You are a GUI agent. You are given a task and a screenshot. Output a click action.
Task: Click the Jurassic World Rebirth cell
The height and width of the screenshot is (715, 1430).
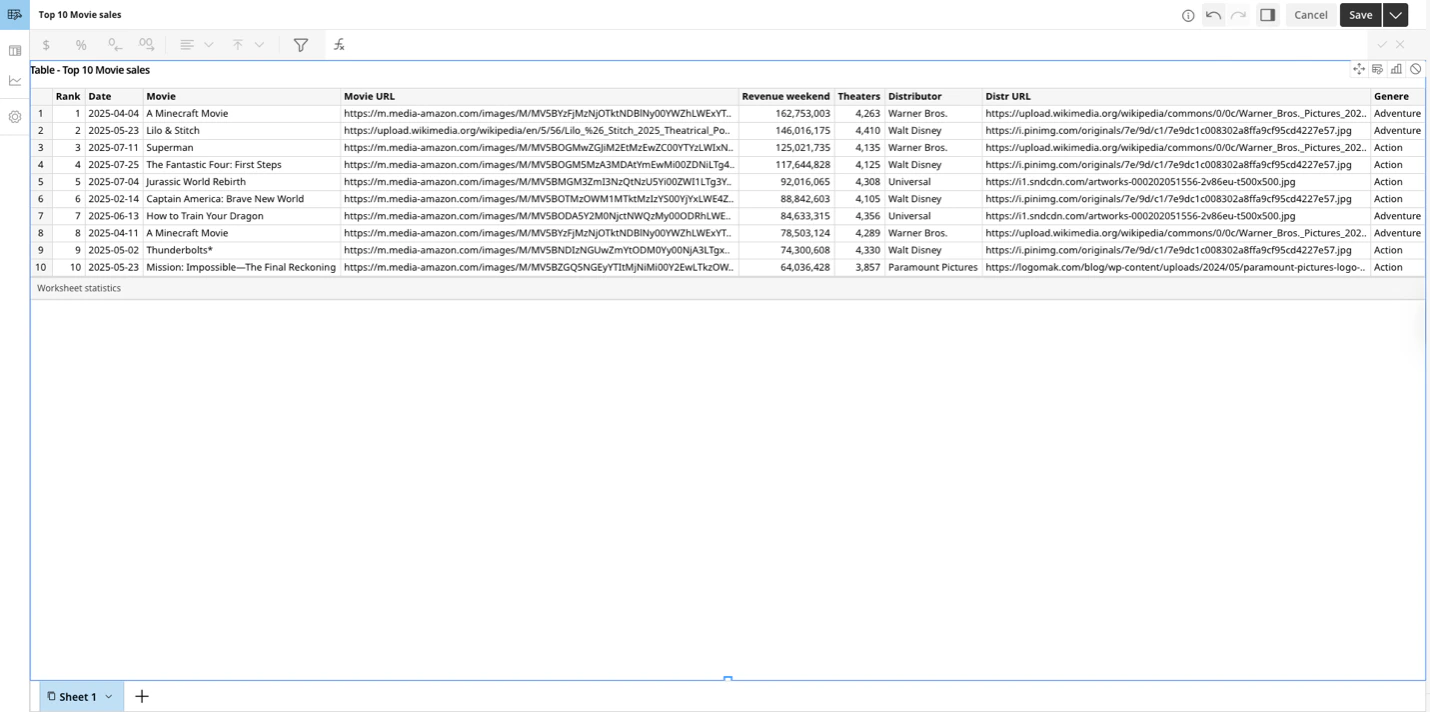(242, 182)
